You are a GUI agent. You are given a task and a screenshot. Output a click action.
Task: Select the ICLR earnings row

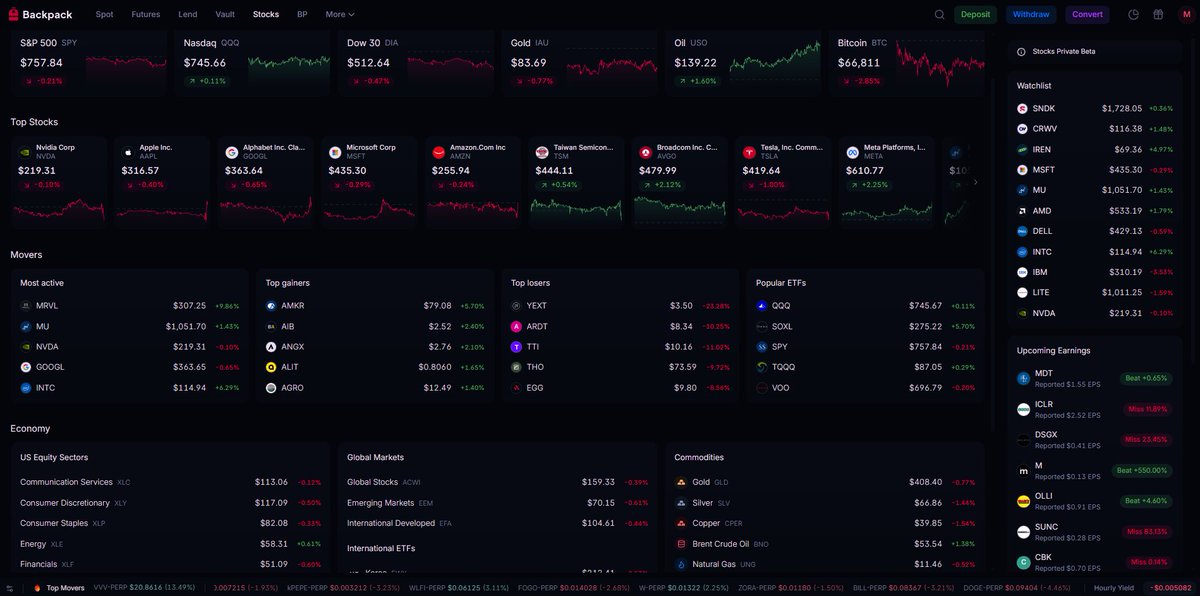(x=1095, y=409)
